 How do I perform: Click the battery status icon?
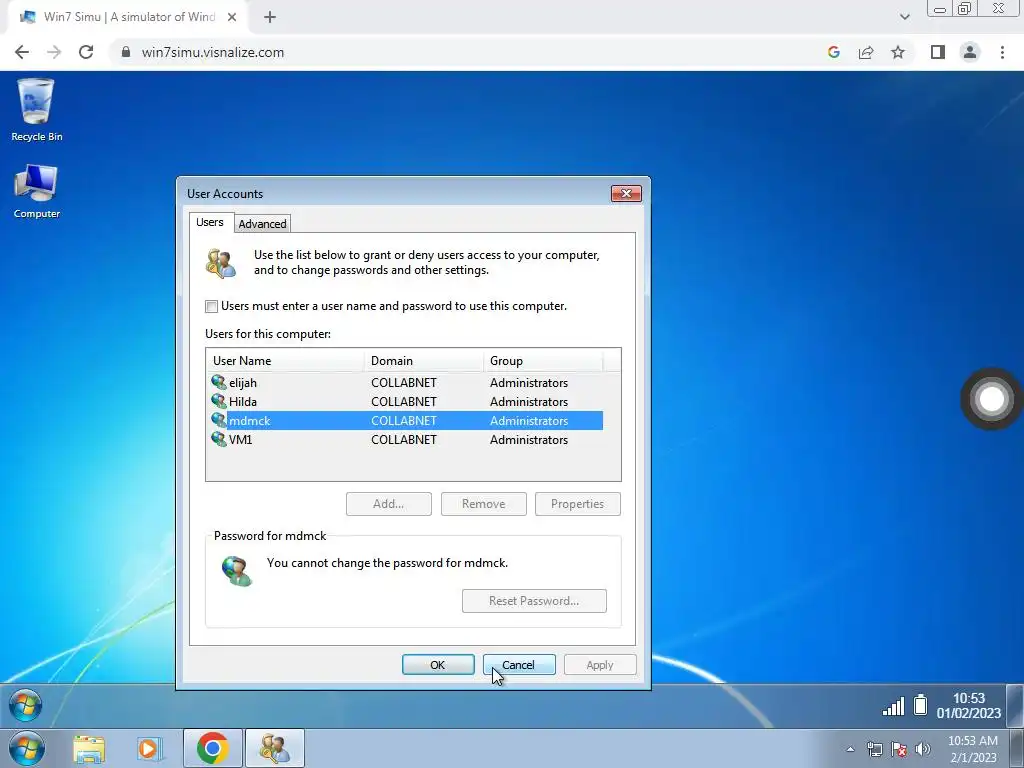[920, 705]
